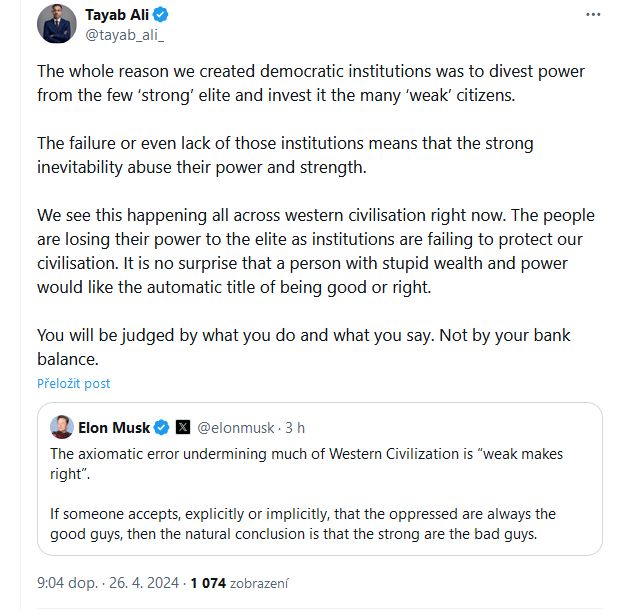Viewport: 618px width, 611px height.
Task: Open the Elon Musk name in quote
Action: point(114,428)
